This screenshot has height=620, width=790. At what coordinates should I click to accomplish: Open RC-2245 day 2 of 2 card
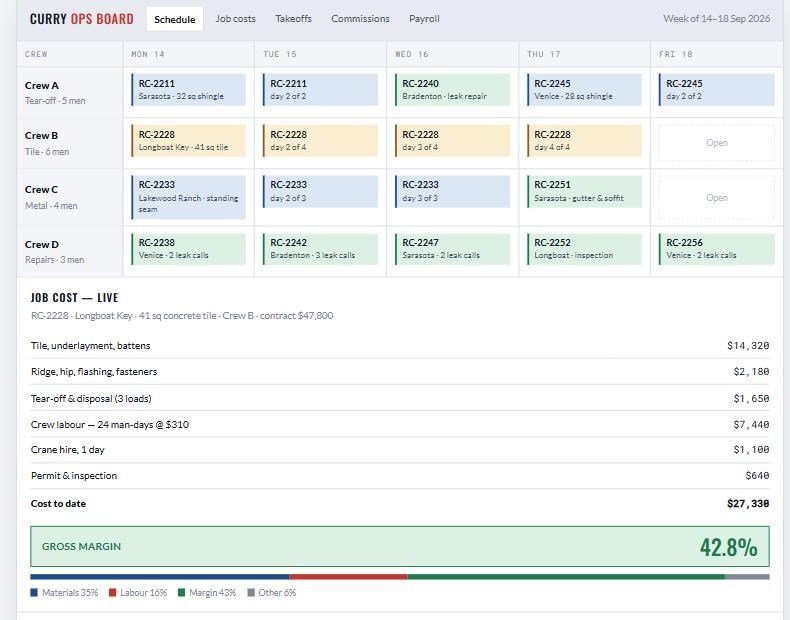pyautogui.click(x=716, y=90)
